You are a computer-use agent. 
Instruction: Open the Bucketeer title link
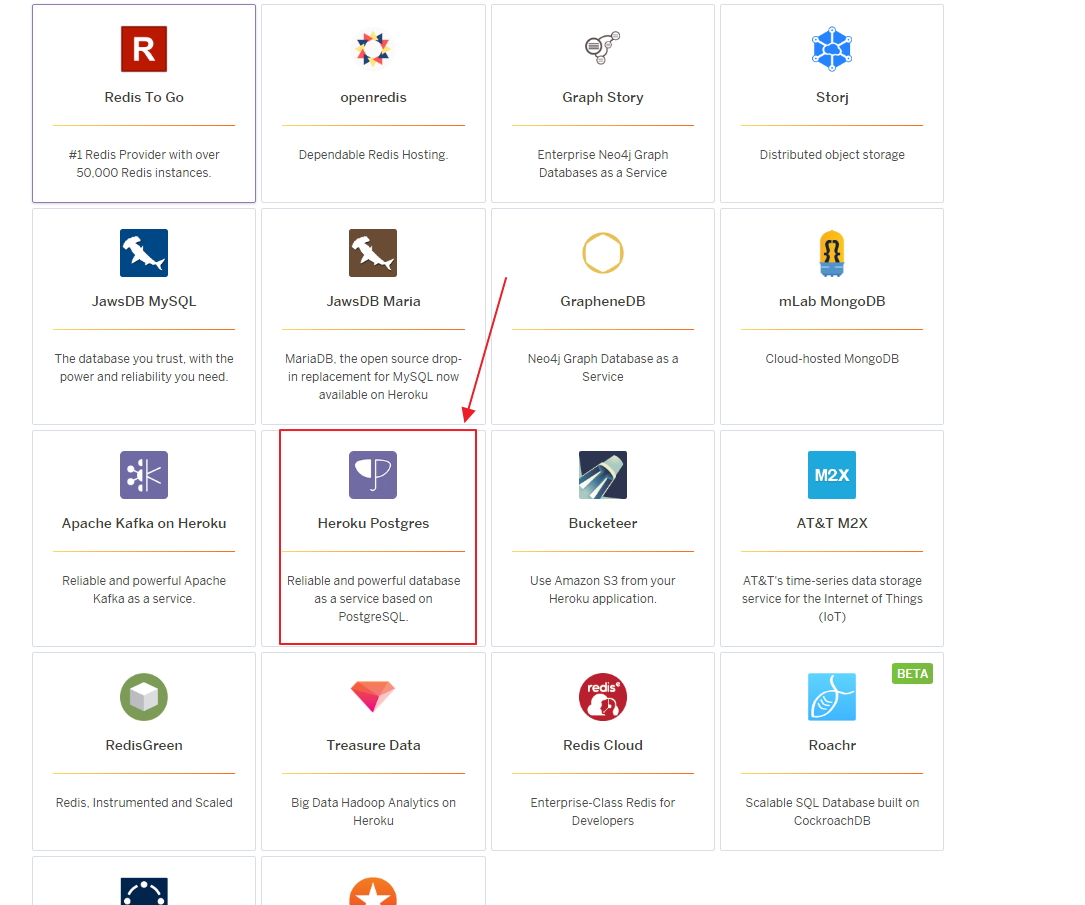pos(603,524)
